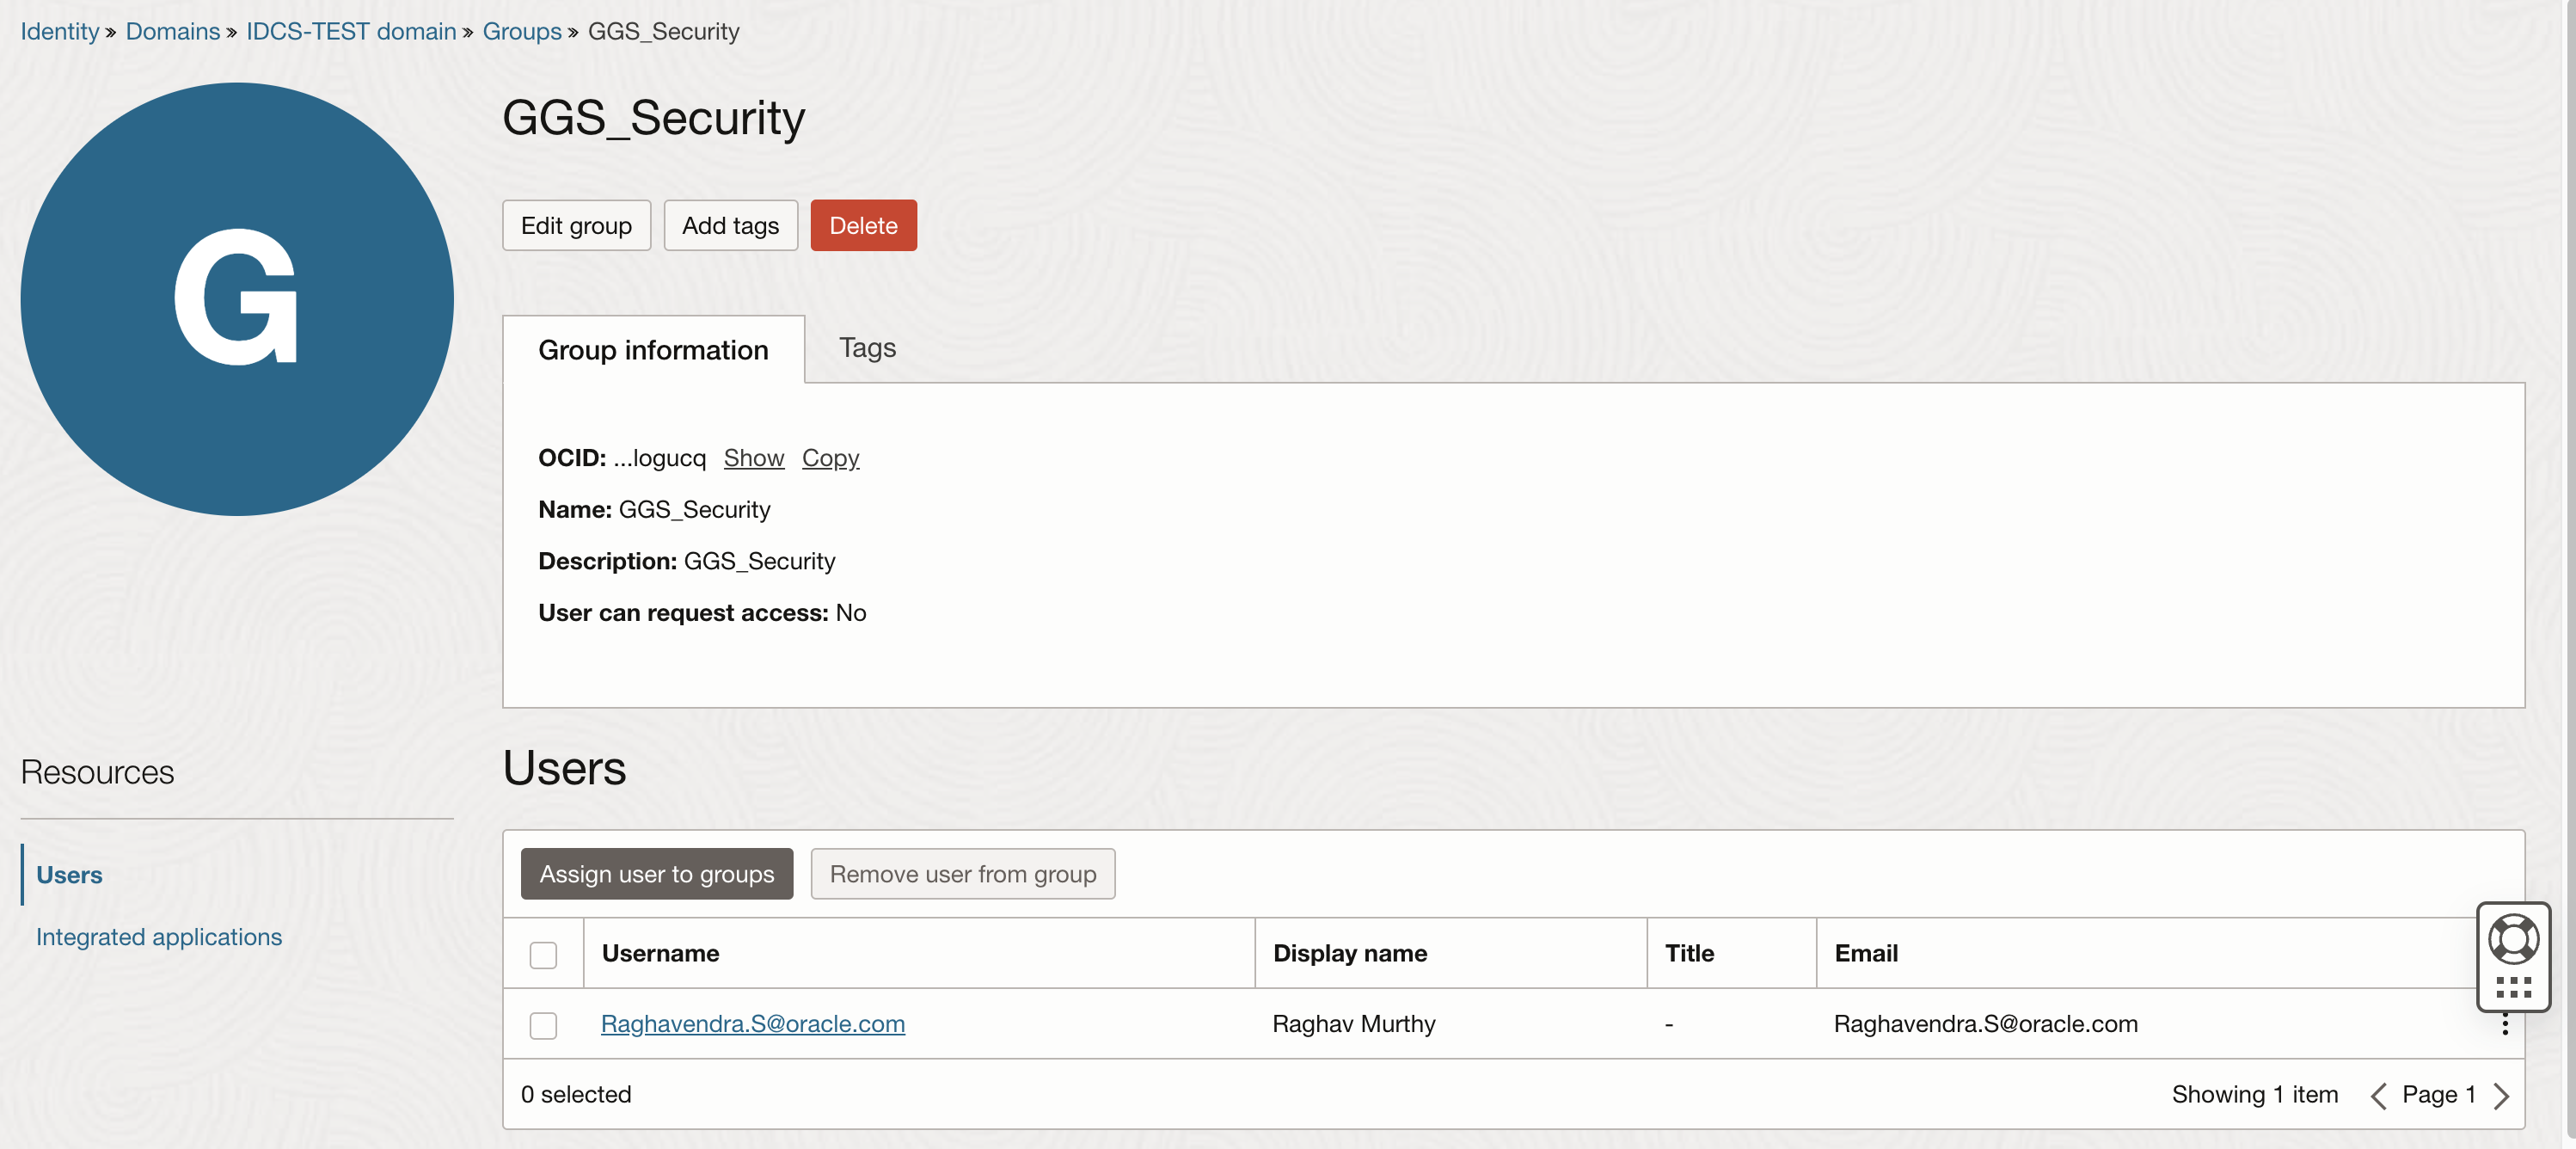
Task: Click the Edit group button
Action: (x=576, y=225)
